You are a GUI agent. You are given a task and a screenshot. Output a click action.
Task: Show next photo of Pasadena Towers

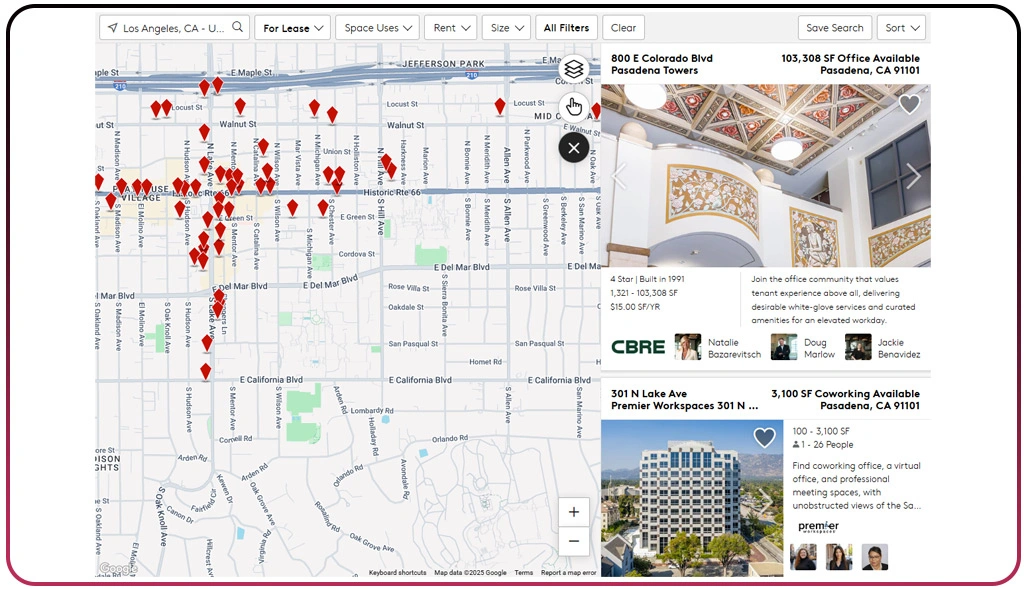coord(913,176)
